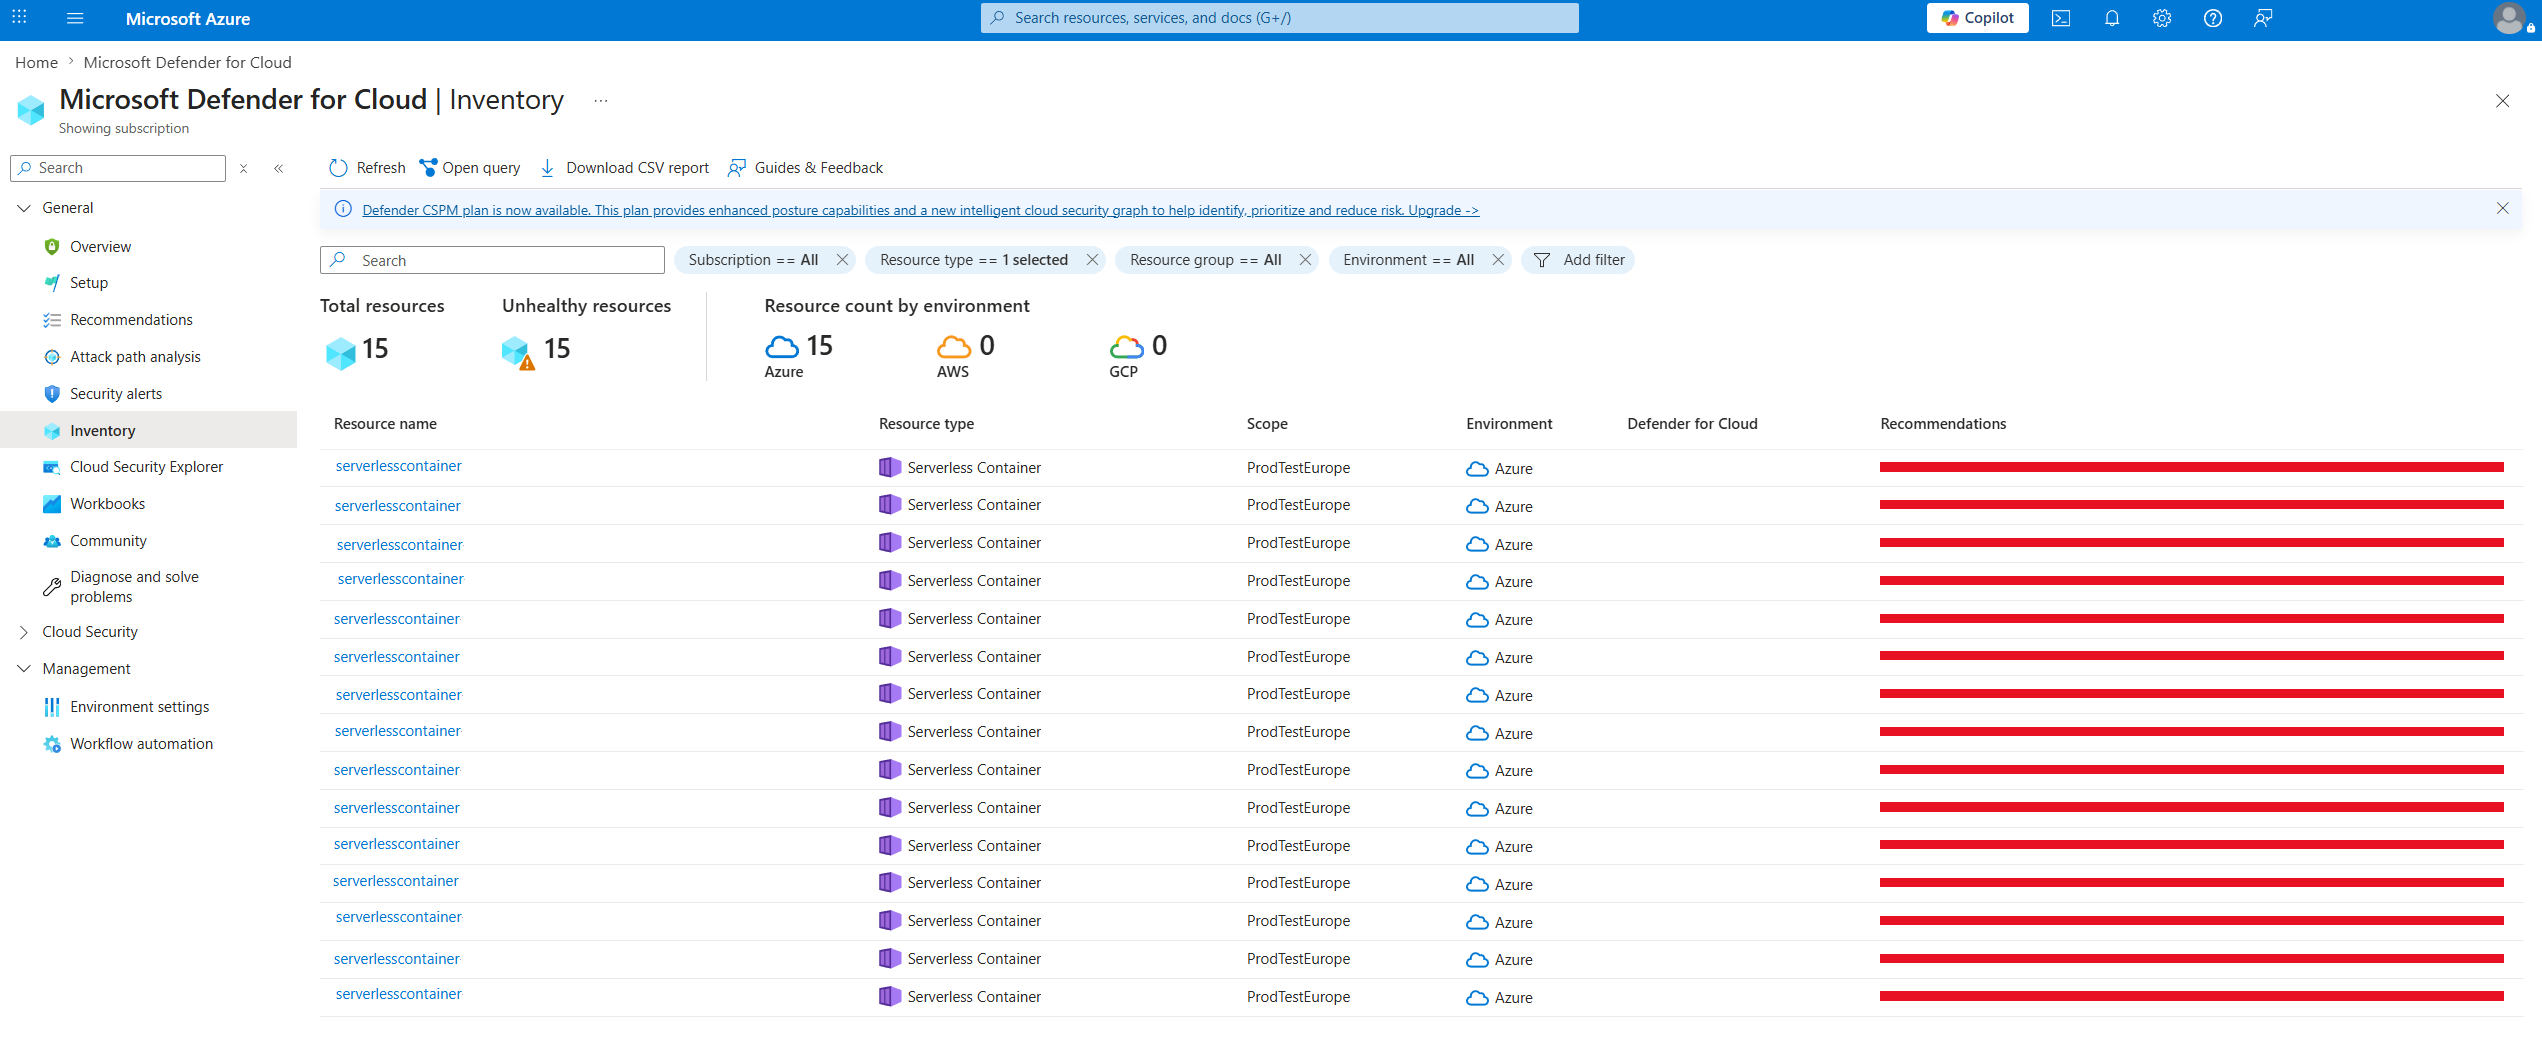Click the Community icon in the sidebar
This screenshot has width=2542, height=1040.
point(52,541)
